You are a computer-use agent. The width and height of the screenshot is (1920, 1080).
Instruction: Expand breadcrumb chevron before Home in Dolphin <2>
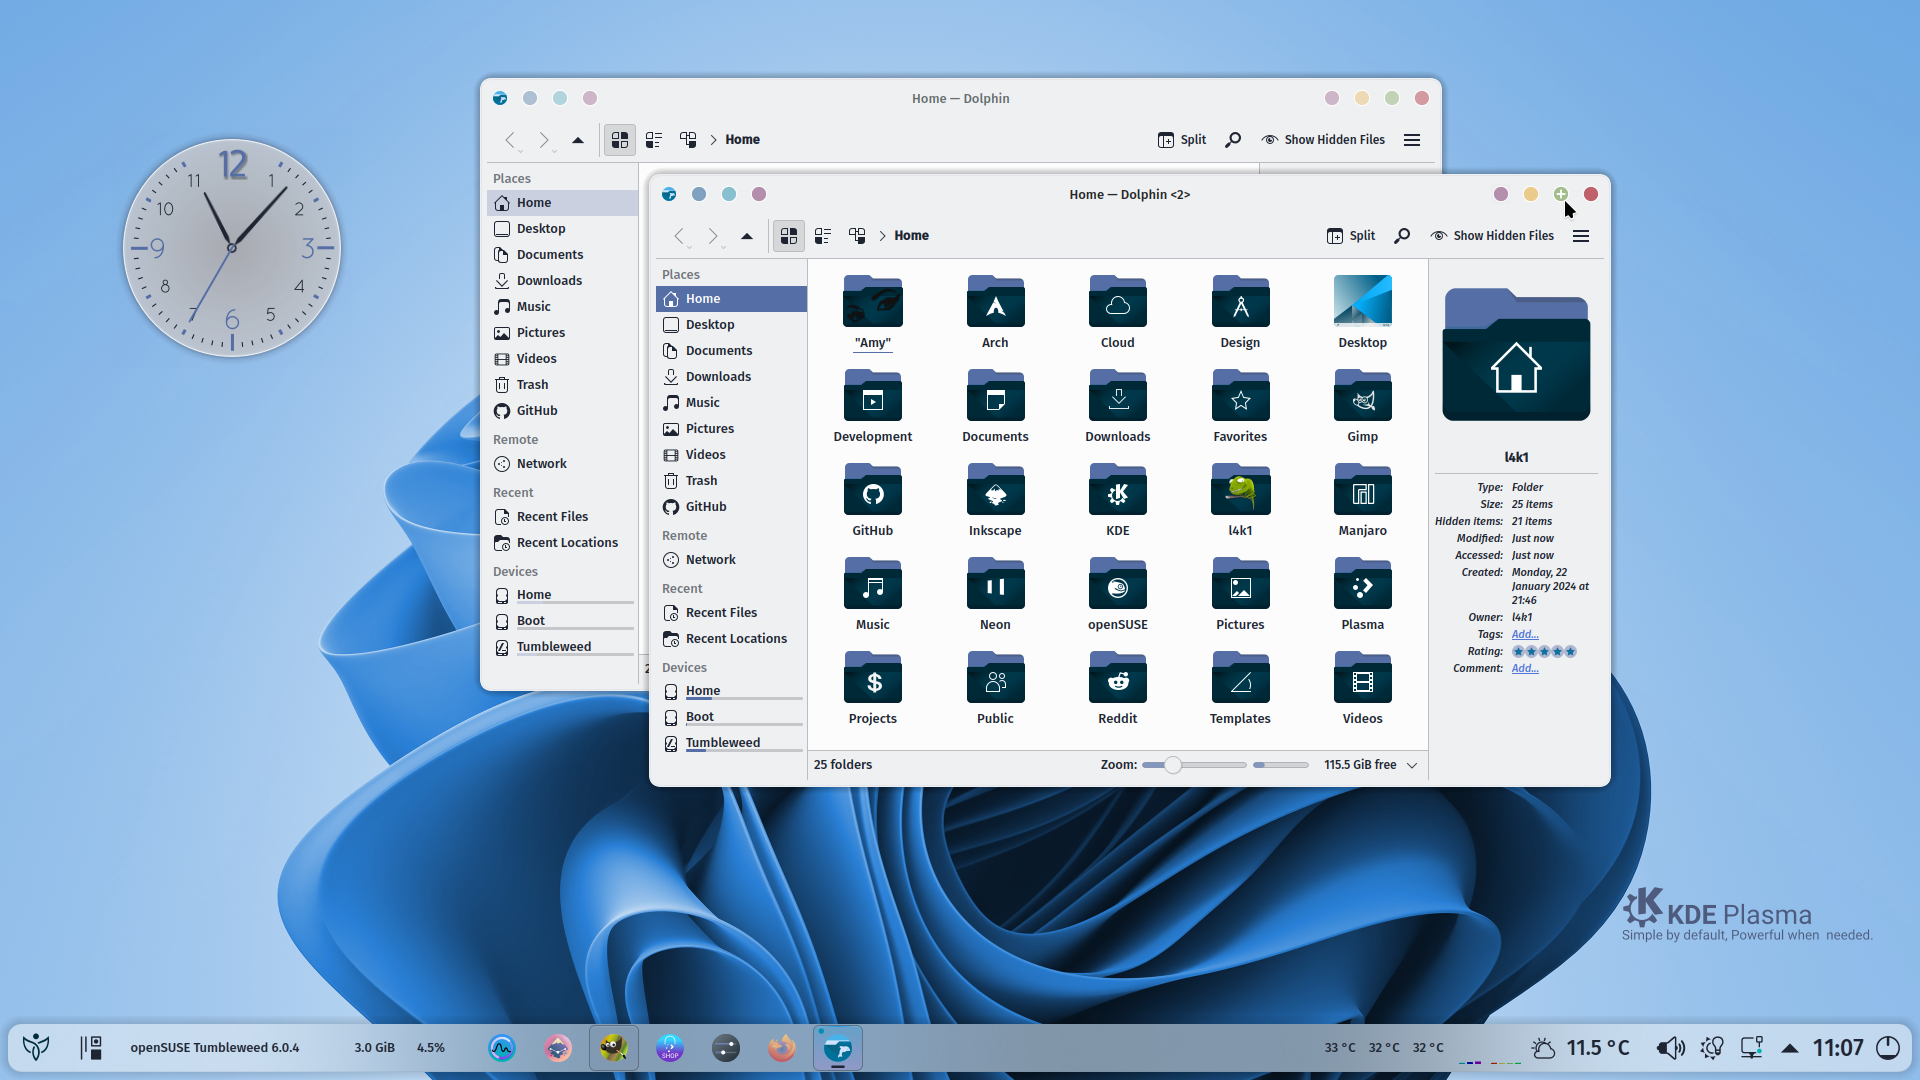pyautogui.click(x=882, y=236)
